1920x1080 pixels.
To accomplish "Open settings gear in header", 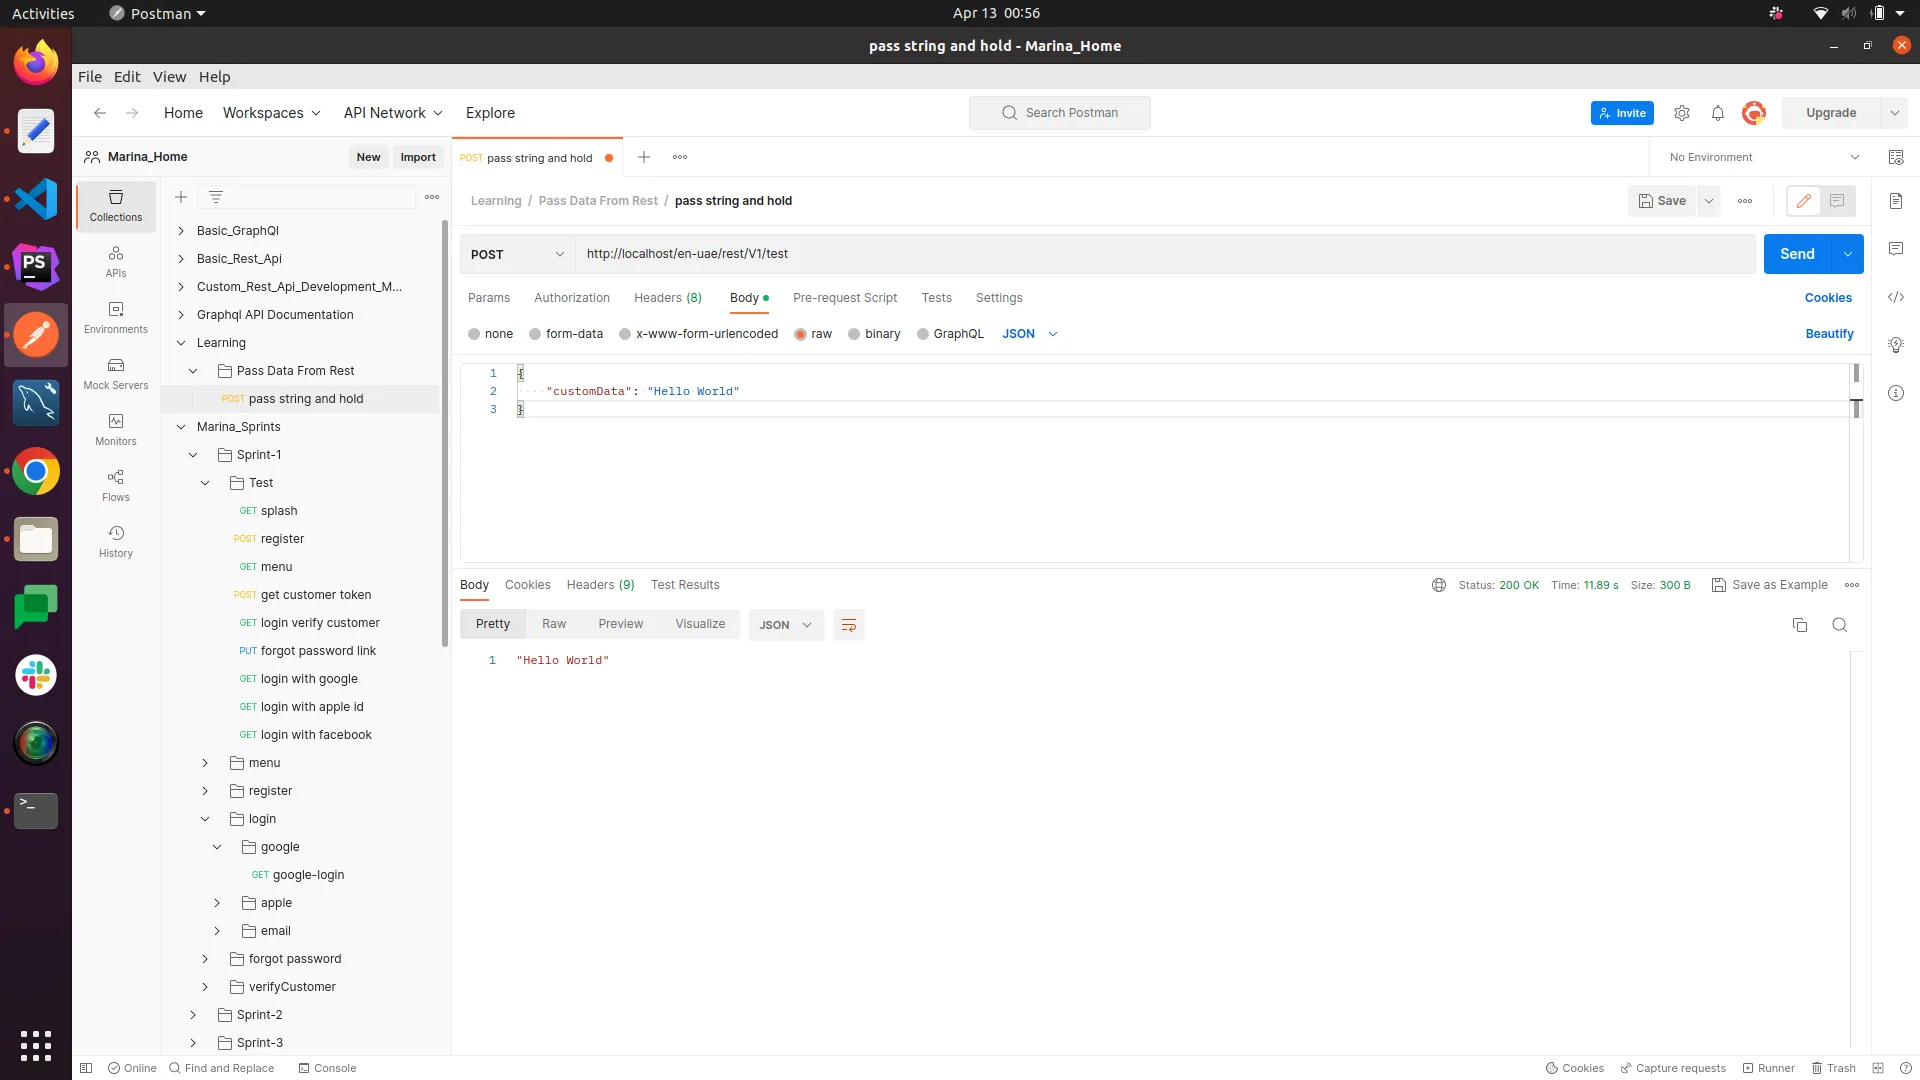I will click(x=1681, y=113).
